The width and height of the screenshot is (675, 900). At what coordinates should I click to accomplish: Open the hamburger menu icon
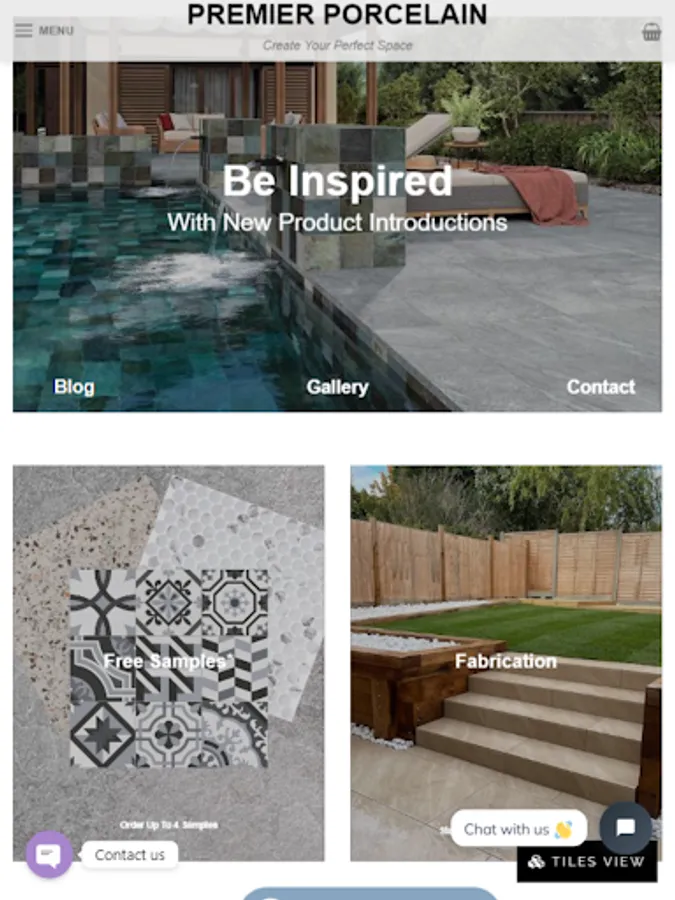coord(24,30)
